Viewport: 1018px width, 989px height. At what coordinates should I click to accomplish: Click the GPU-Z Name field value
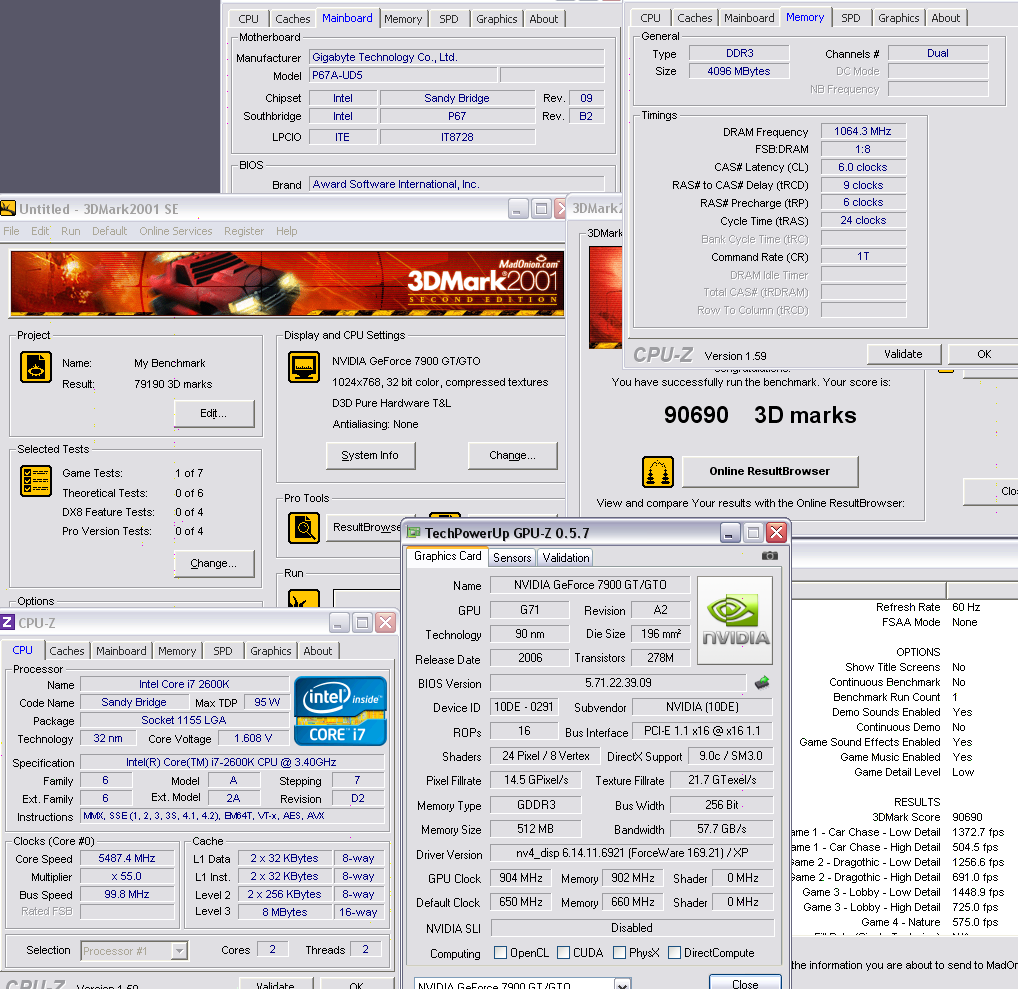590,585
